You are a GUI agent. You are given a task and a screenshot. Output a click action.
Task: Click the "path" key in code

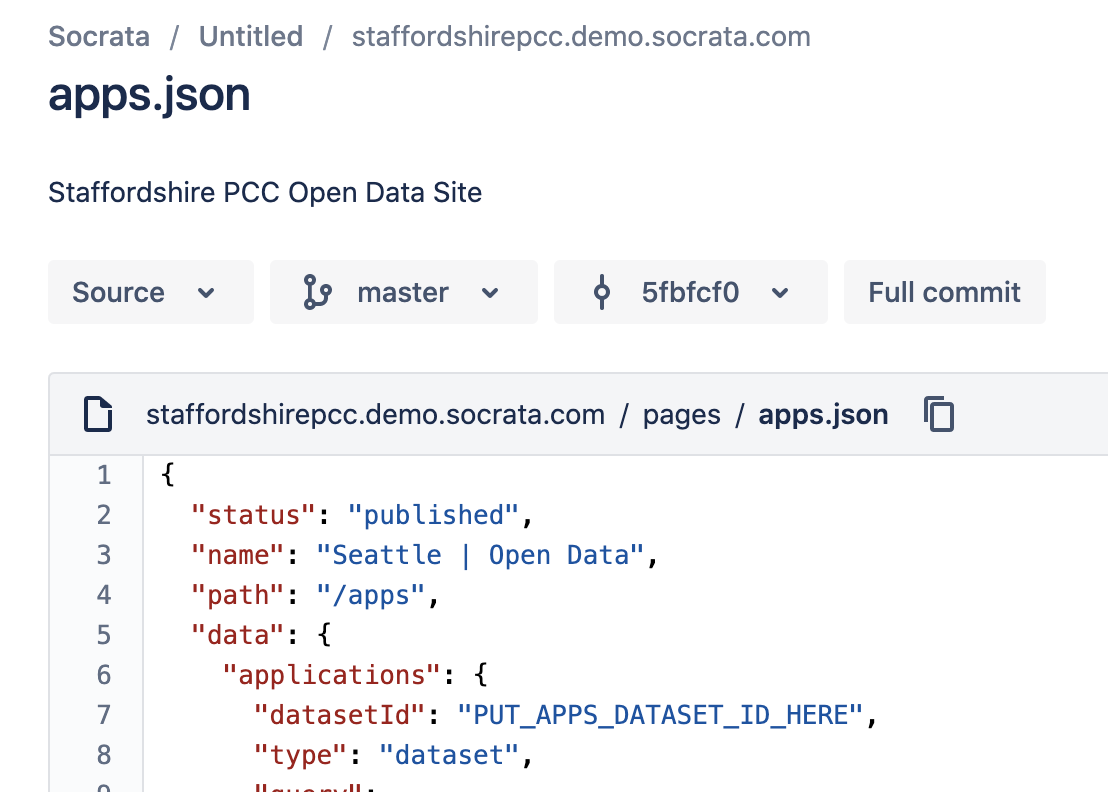(x=237, y=596)
